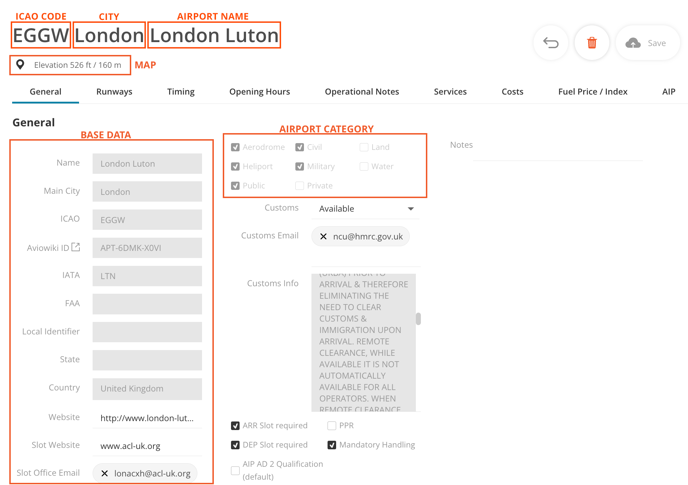Switch to the Timing tab

pos(181,91)
